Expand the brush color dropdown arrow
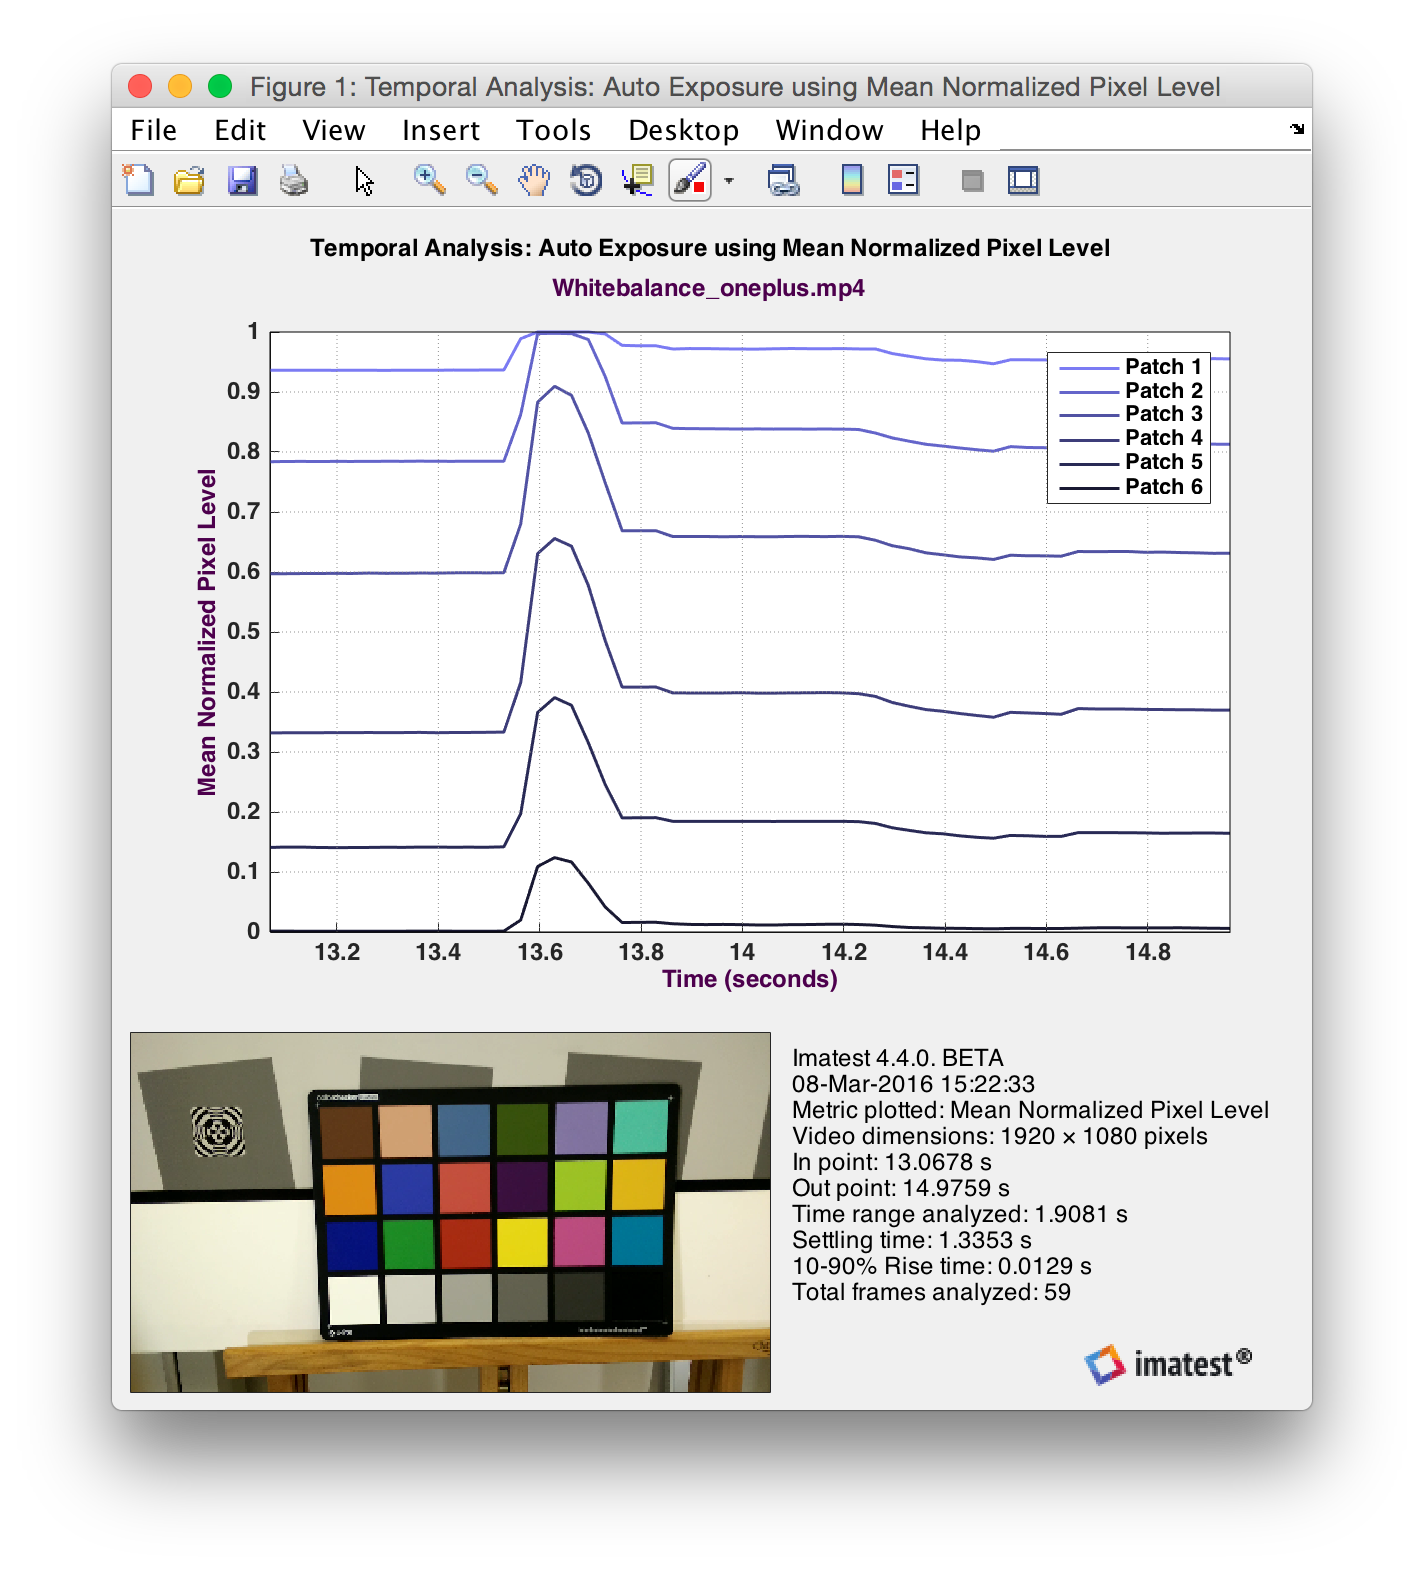The height and width of the screenshot is (1570, 1424). tap(729, 181)
